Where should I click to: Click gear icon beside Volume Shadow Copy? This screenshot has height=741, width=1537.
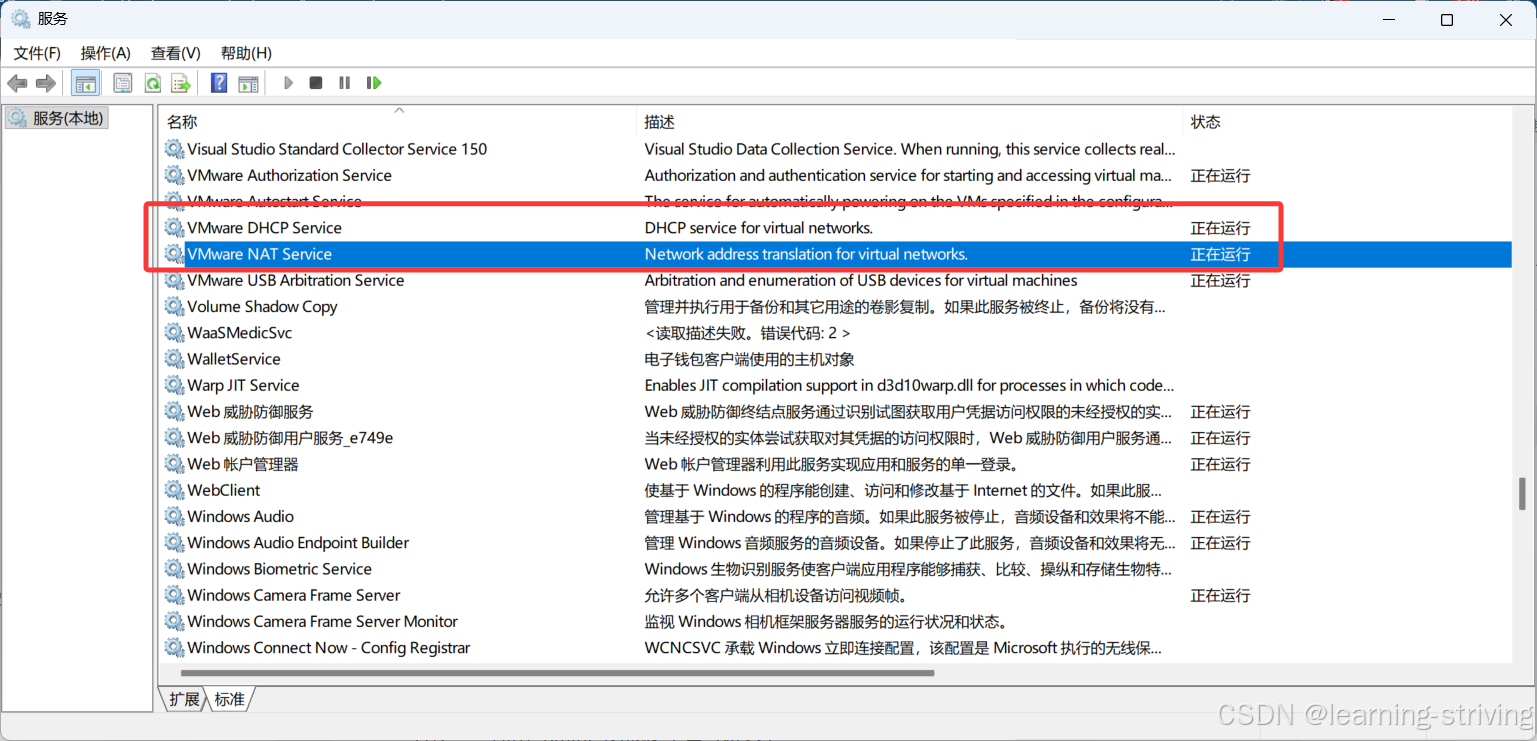[x=175, y=307]
